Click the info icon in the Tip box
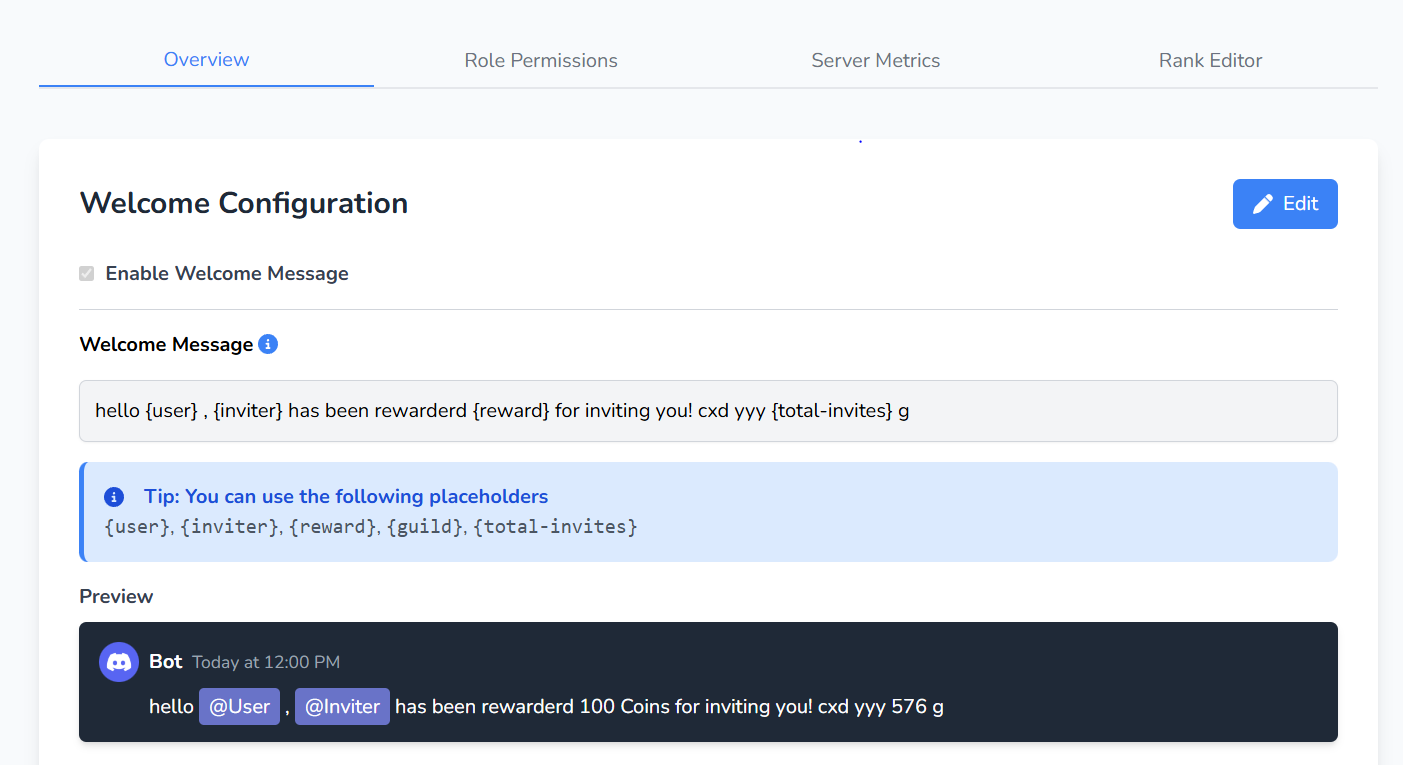The width and height of the screenshot is (1403, 765). 114,497
